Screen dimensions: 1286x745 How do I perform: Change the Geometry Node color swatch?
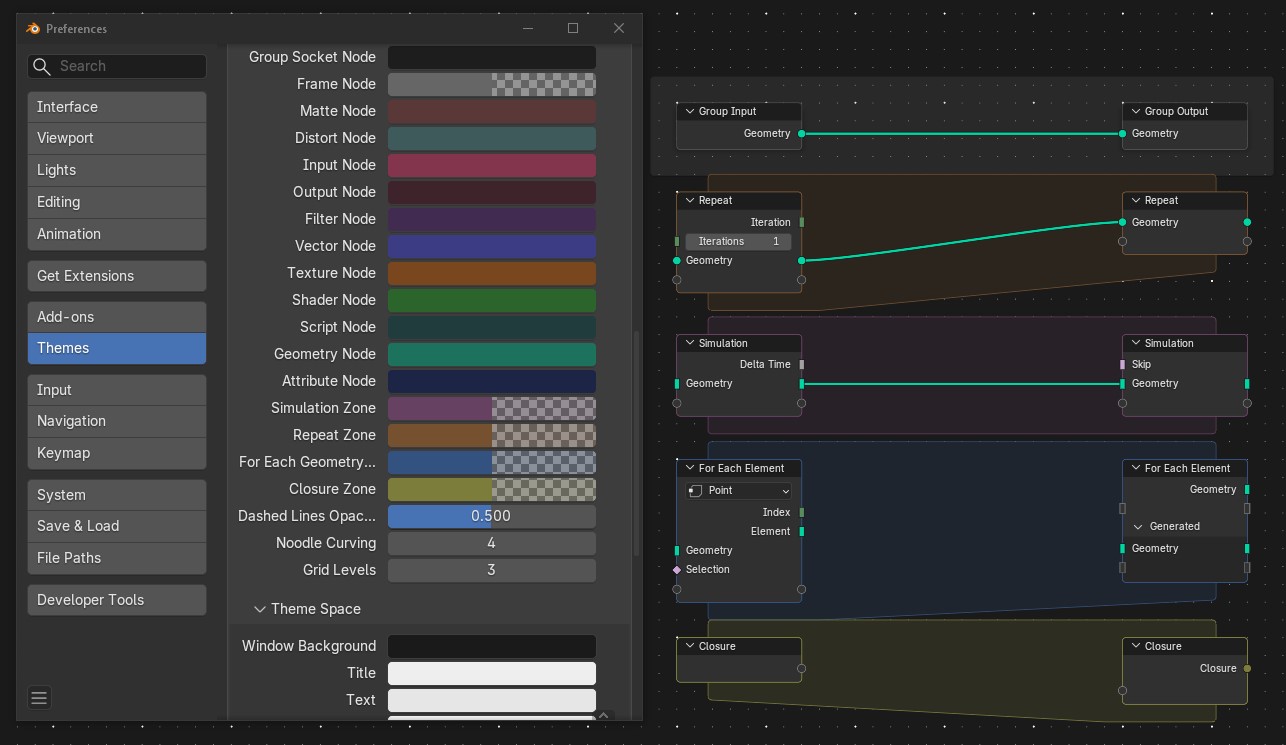(x=492, y=354)
